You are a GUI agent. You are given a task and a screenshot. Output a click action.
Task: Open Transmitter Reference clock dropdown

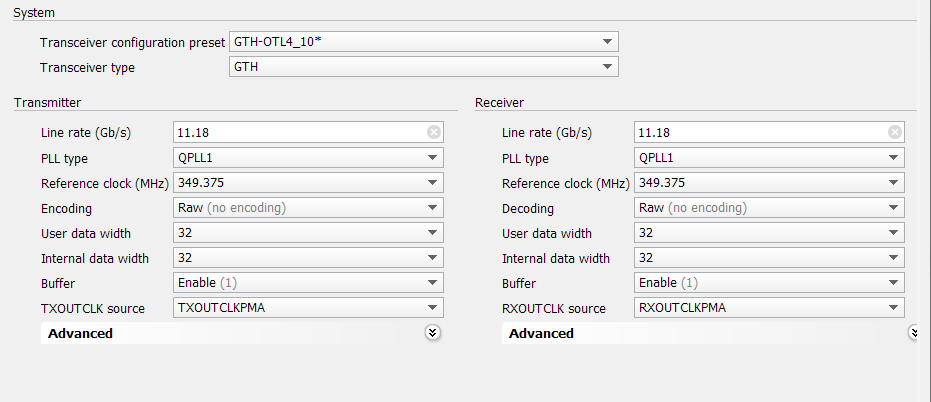[x=308, y=183]
